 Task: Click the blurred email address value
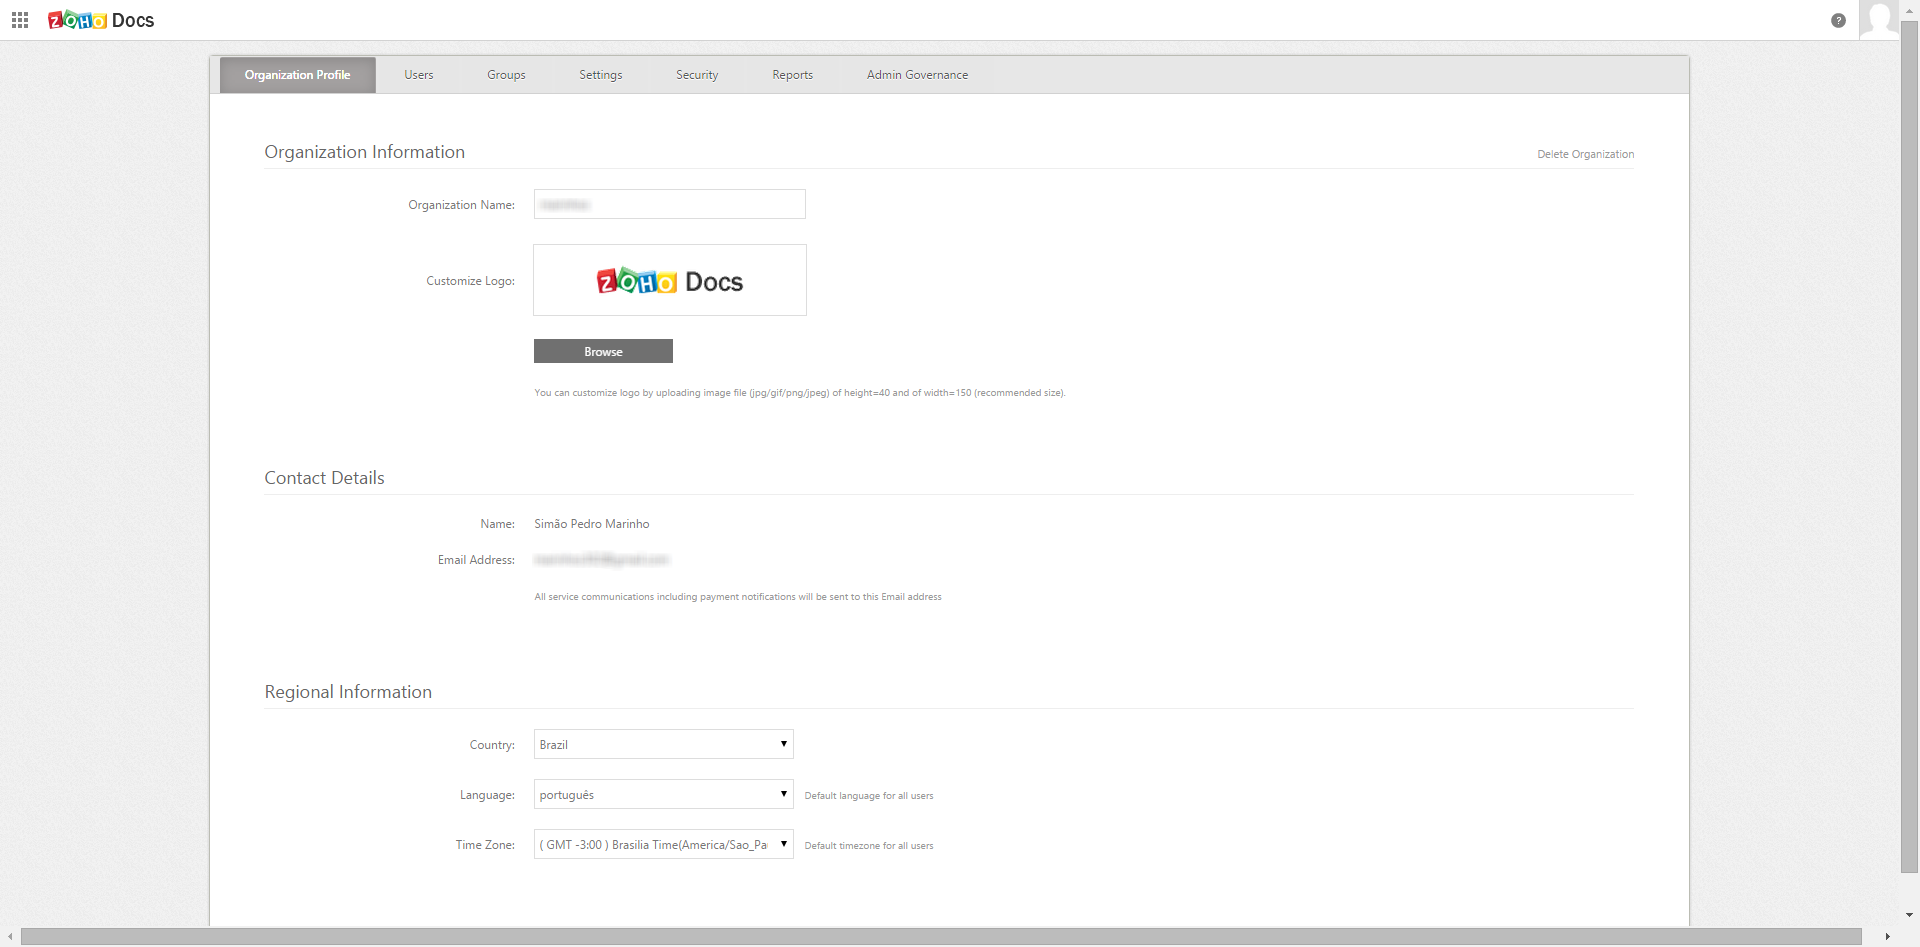[x=601, y=560]
